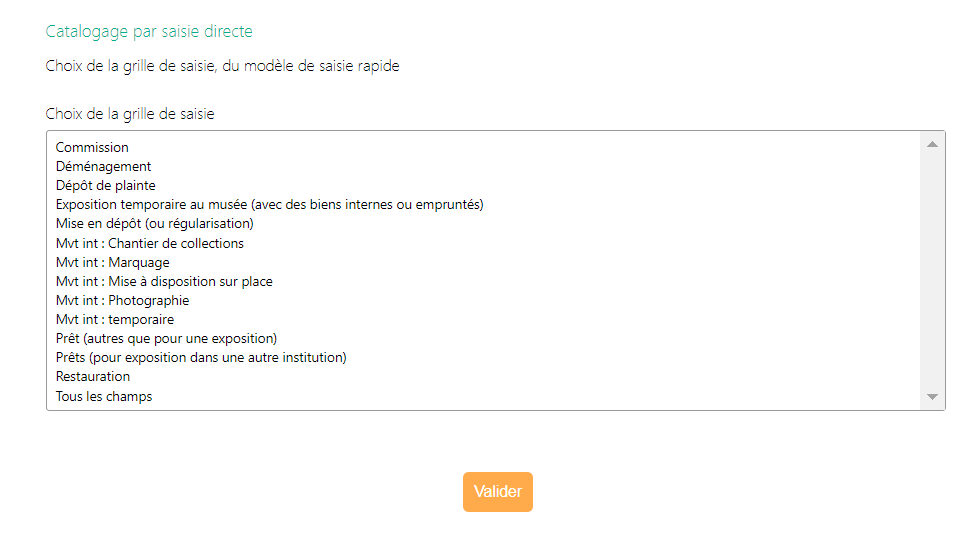Select Mvt int : Marquage option
The height and width of the screenshot is (533, 962).
113,262
